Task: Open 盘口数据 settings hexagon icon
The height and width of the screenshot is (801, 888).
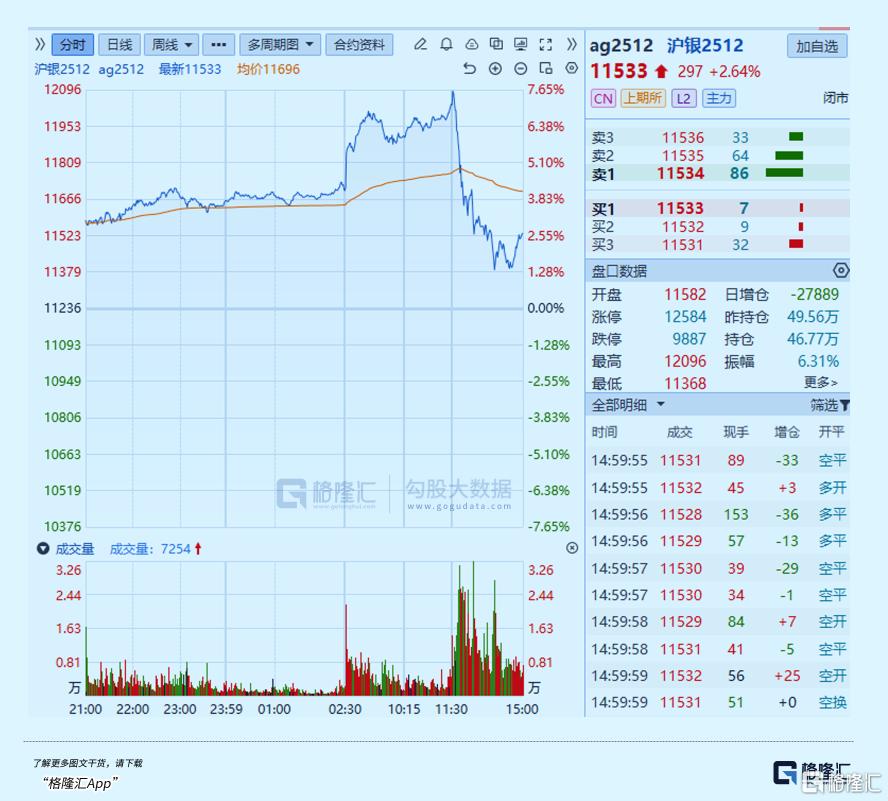Action: tap(841, 271)
